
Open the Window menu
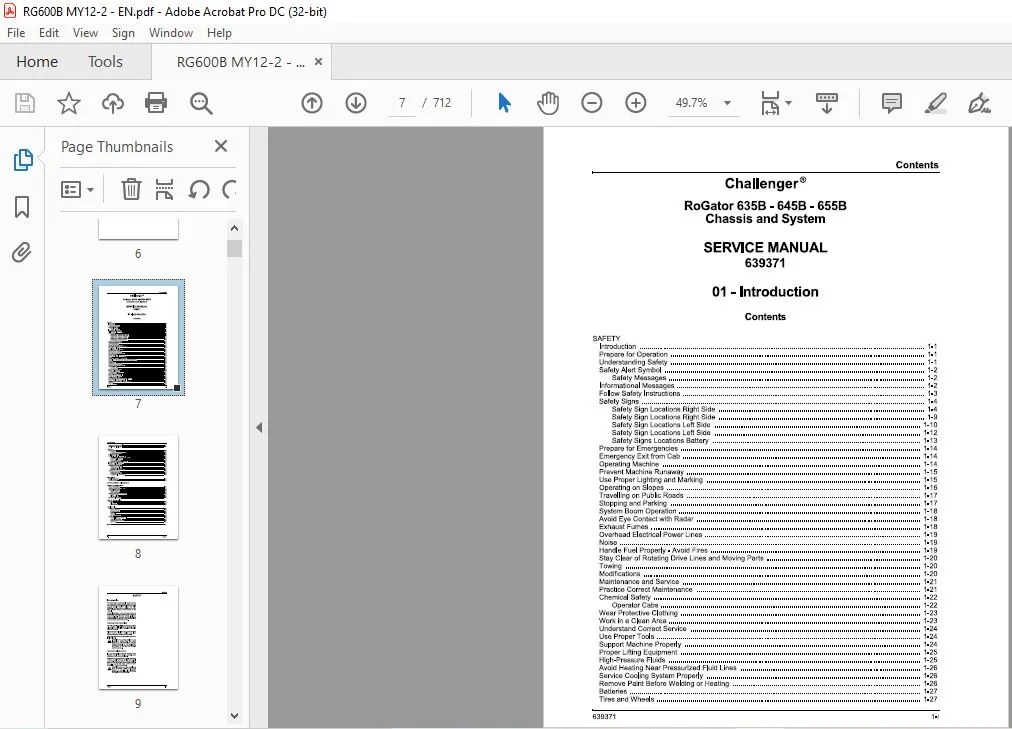[171, 33]
